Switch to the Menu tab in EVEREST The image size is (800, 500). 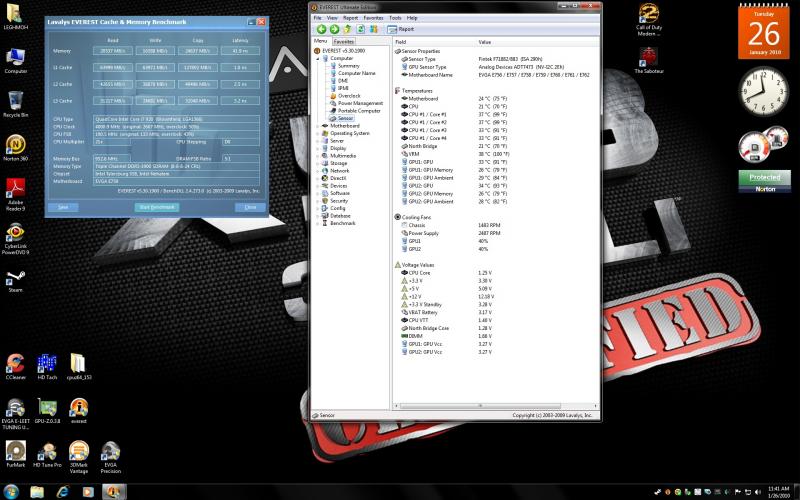(320, 41)
